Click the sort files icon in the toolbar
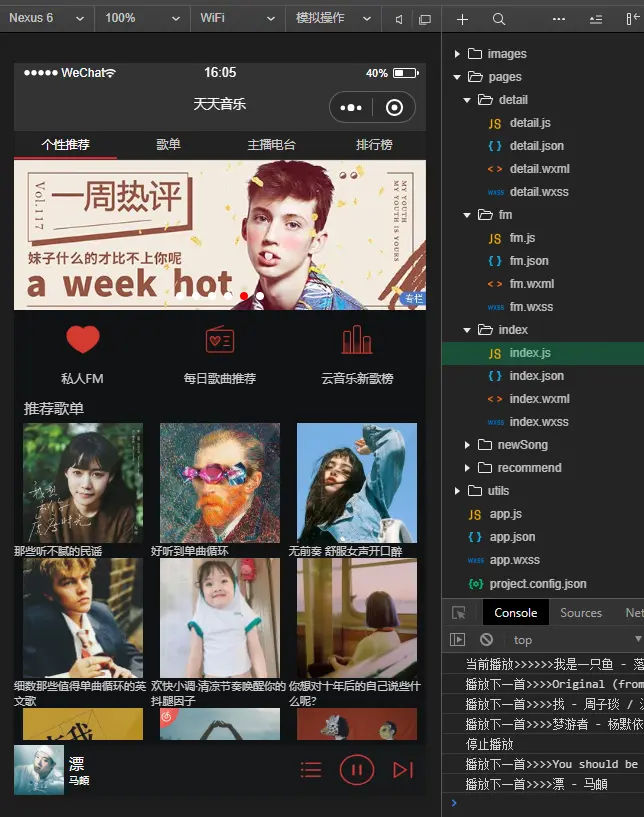The width and height of the screenshot is (644, 817). [596, 19]
